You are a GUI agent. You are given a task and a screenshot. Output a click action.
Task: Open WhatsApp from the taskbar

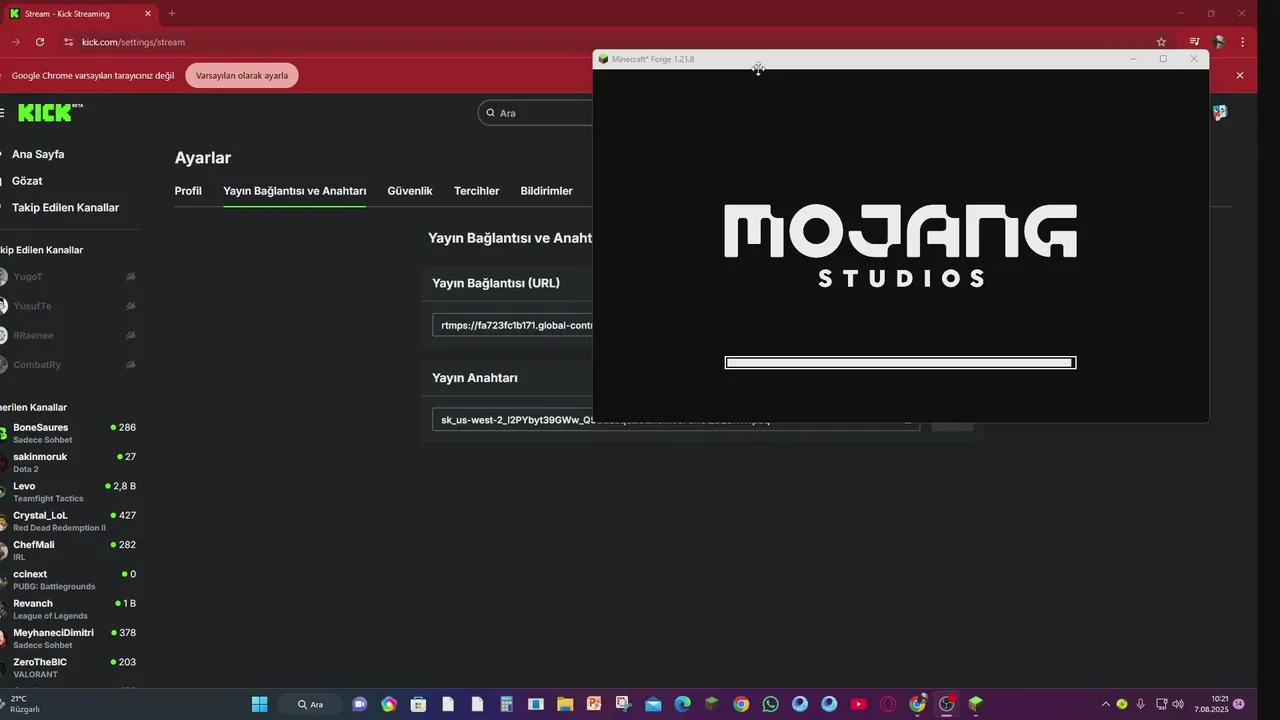point(770,704)
